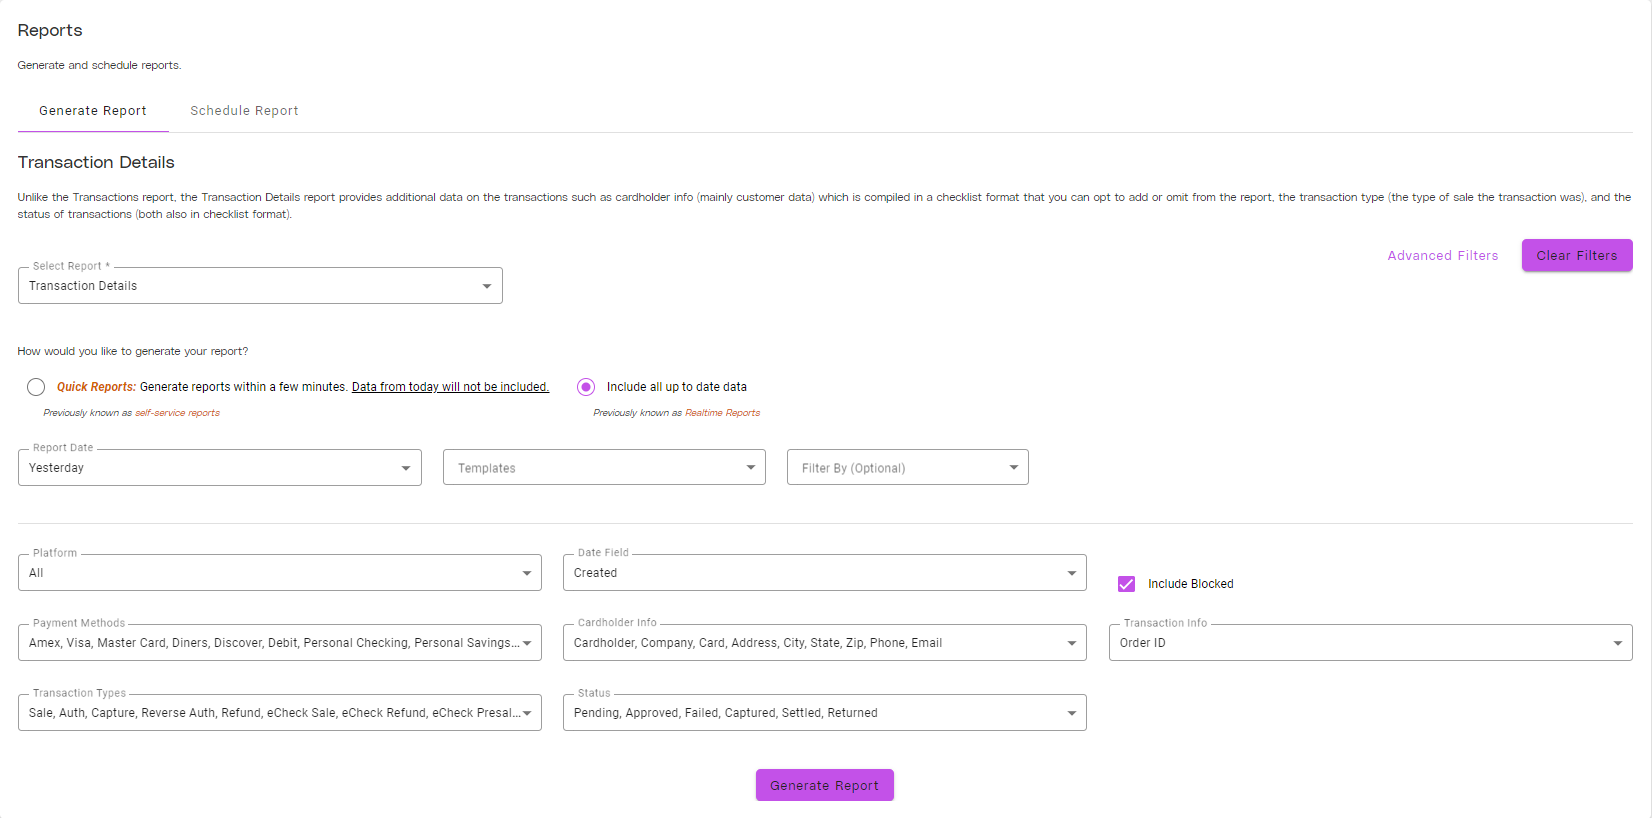Uncheck the Include Blocked checkbox
1652x818 pixels.
click(1126, 584)
